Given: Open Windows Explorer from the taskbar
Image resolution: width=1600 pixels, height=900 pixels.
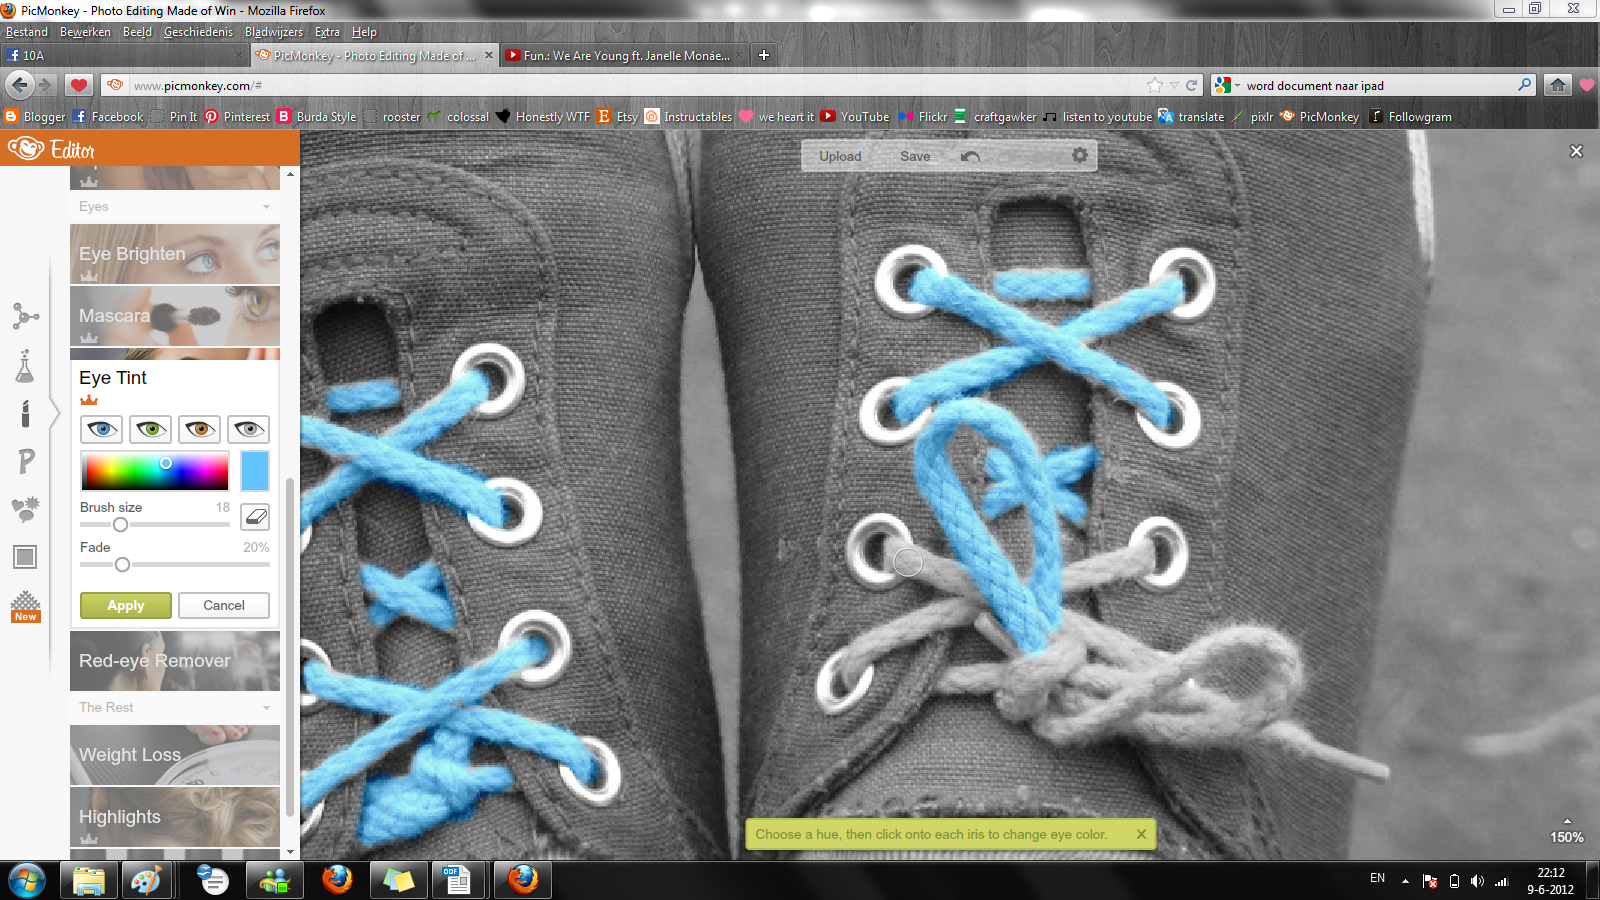Looking at the screenshot, I should pos(88,880).
